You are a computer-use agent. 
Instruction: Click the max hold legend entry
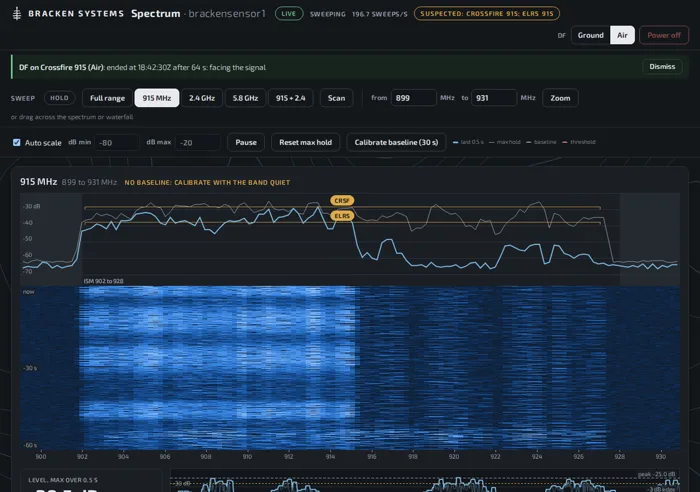click(x=505, y=142)
